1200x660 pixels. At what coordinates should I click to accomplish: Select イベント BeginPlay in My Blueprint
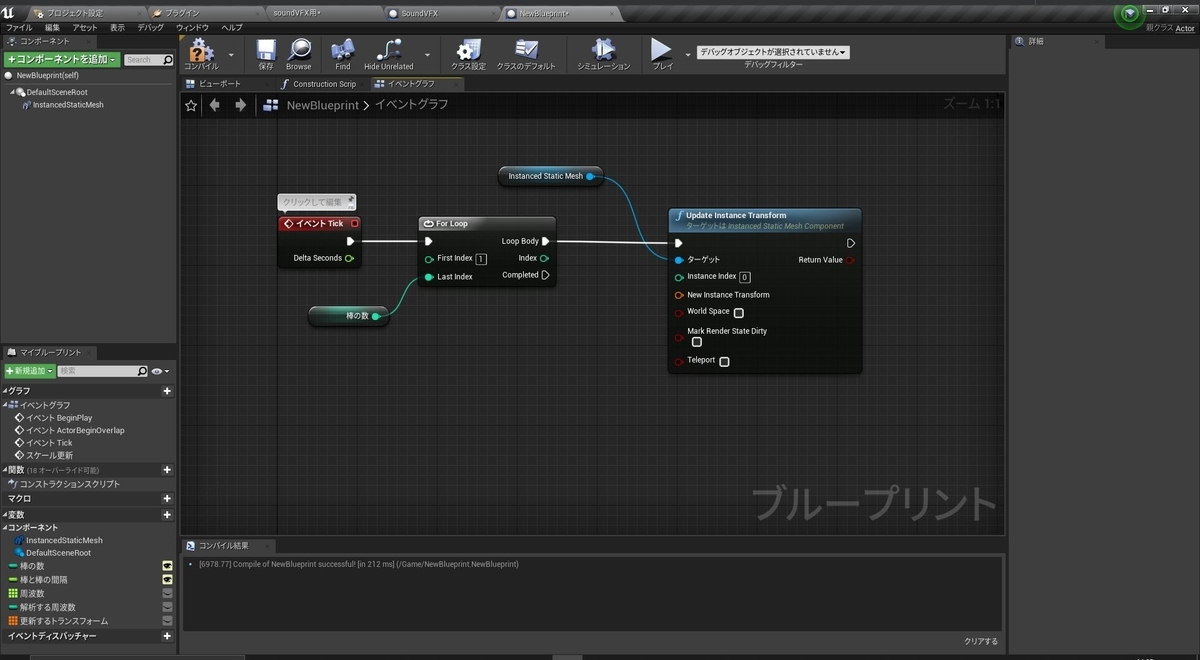[59, 418]
